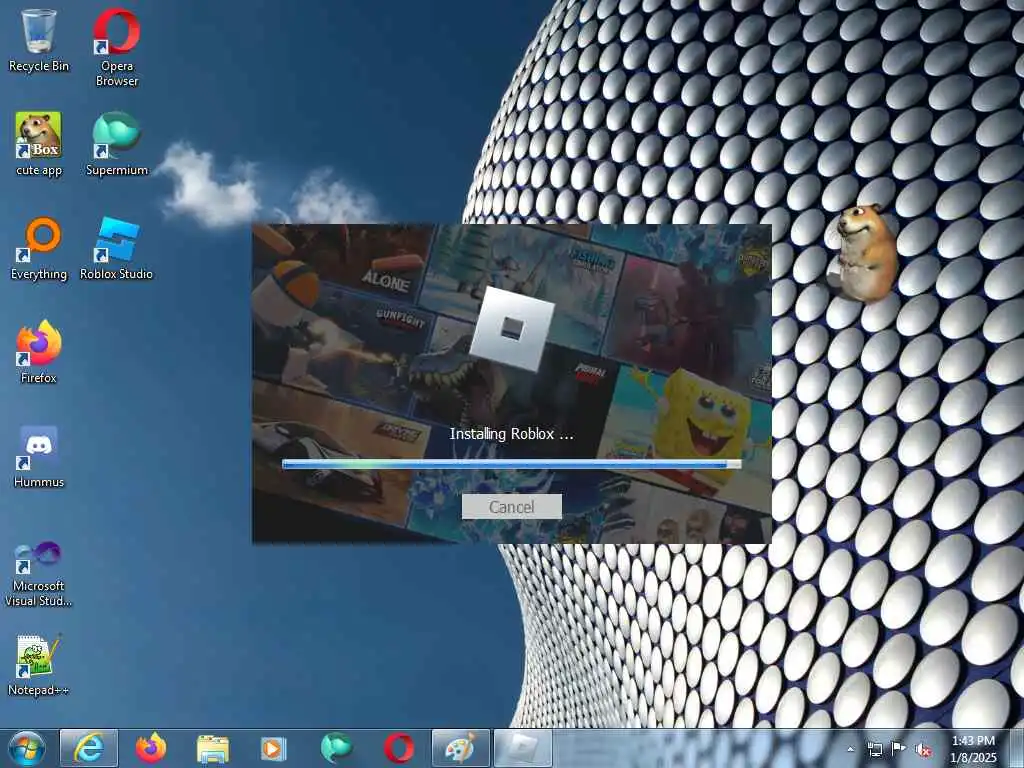Launch Internet Explorer from the taskbar

tap(89, 748)
